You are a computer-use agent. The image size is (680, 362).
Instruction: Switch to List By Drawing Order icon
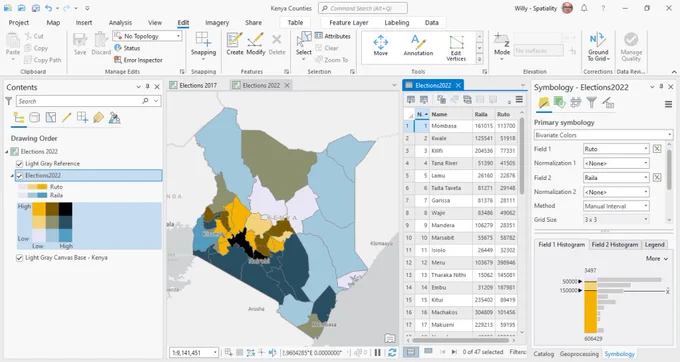pyautogui.click(x=19, y=117)
